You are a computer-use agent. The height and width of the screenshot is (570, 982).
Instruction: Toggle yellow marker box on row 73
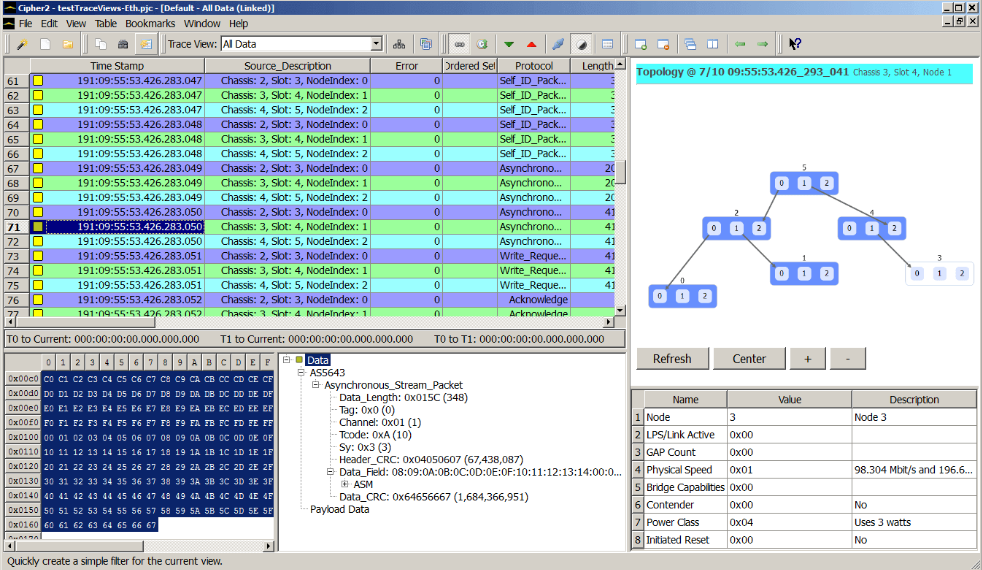pyautogui.click(x=38, y=256)
